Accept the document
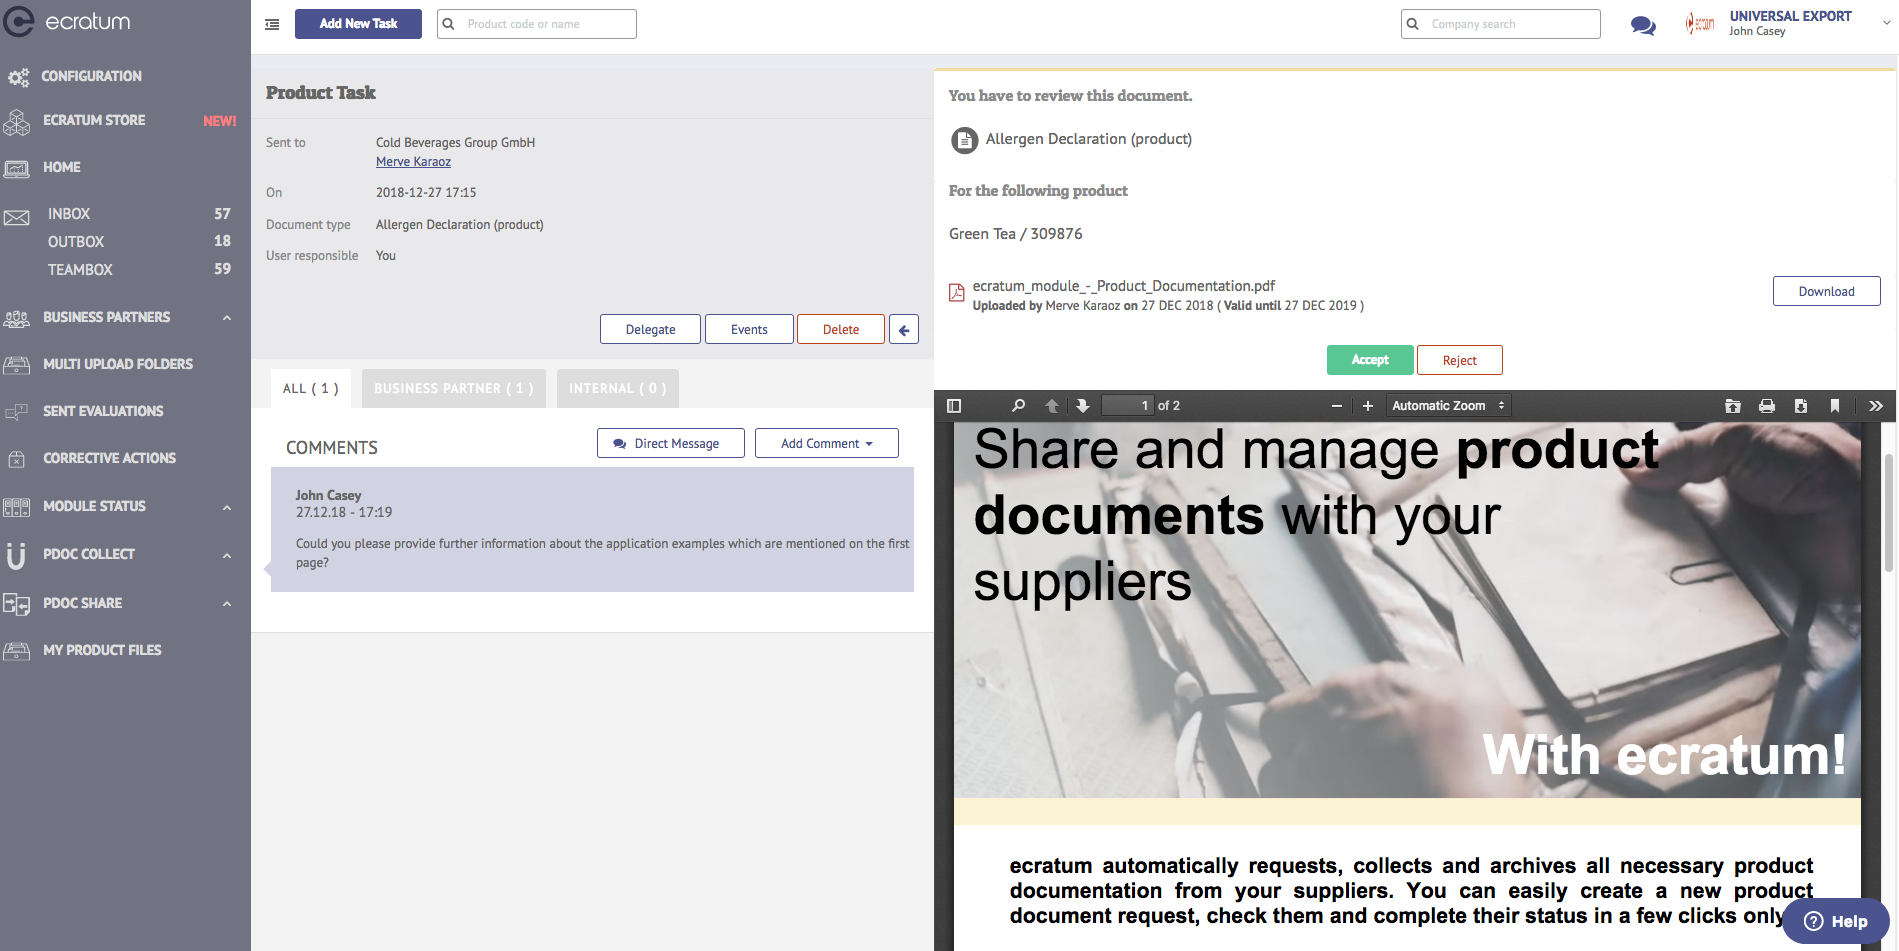Viewport: 1899px width, 951px height. tap(1370, 360)
